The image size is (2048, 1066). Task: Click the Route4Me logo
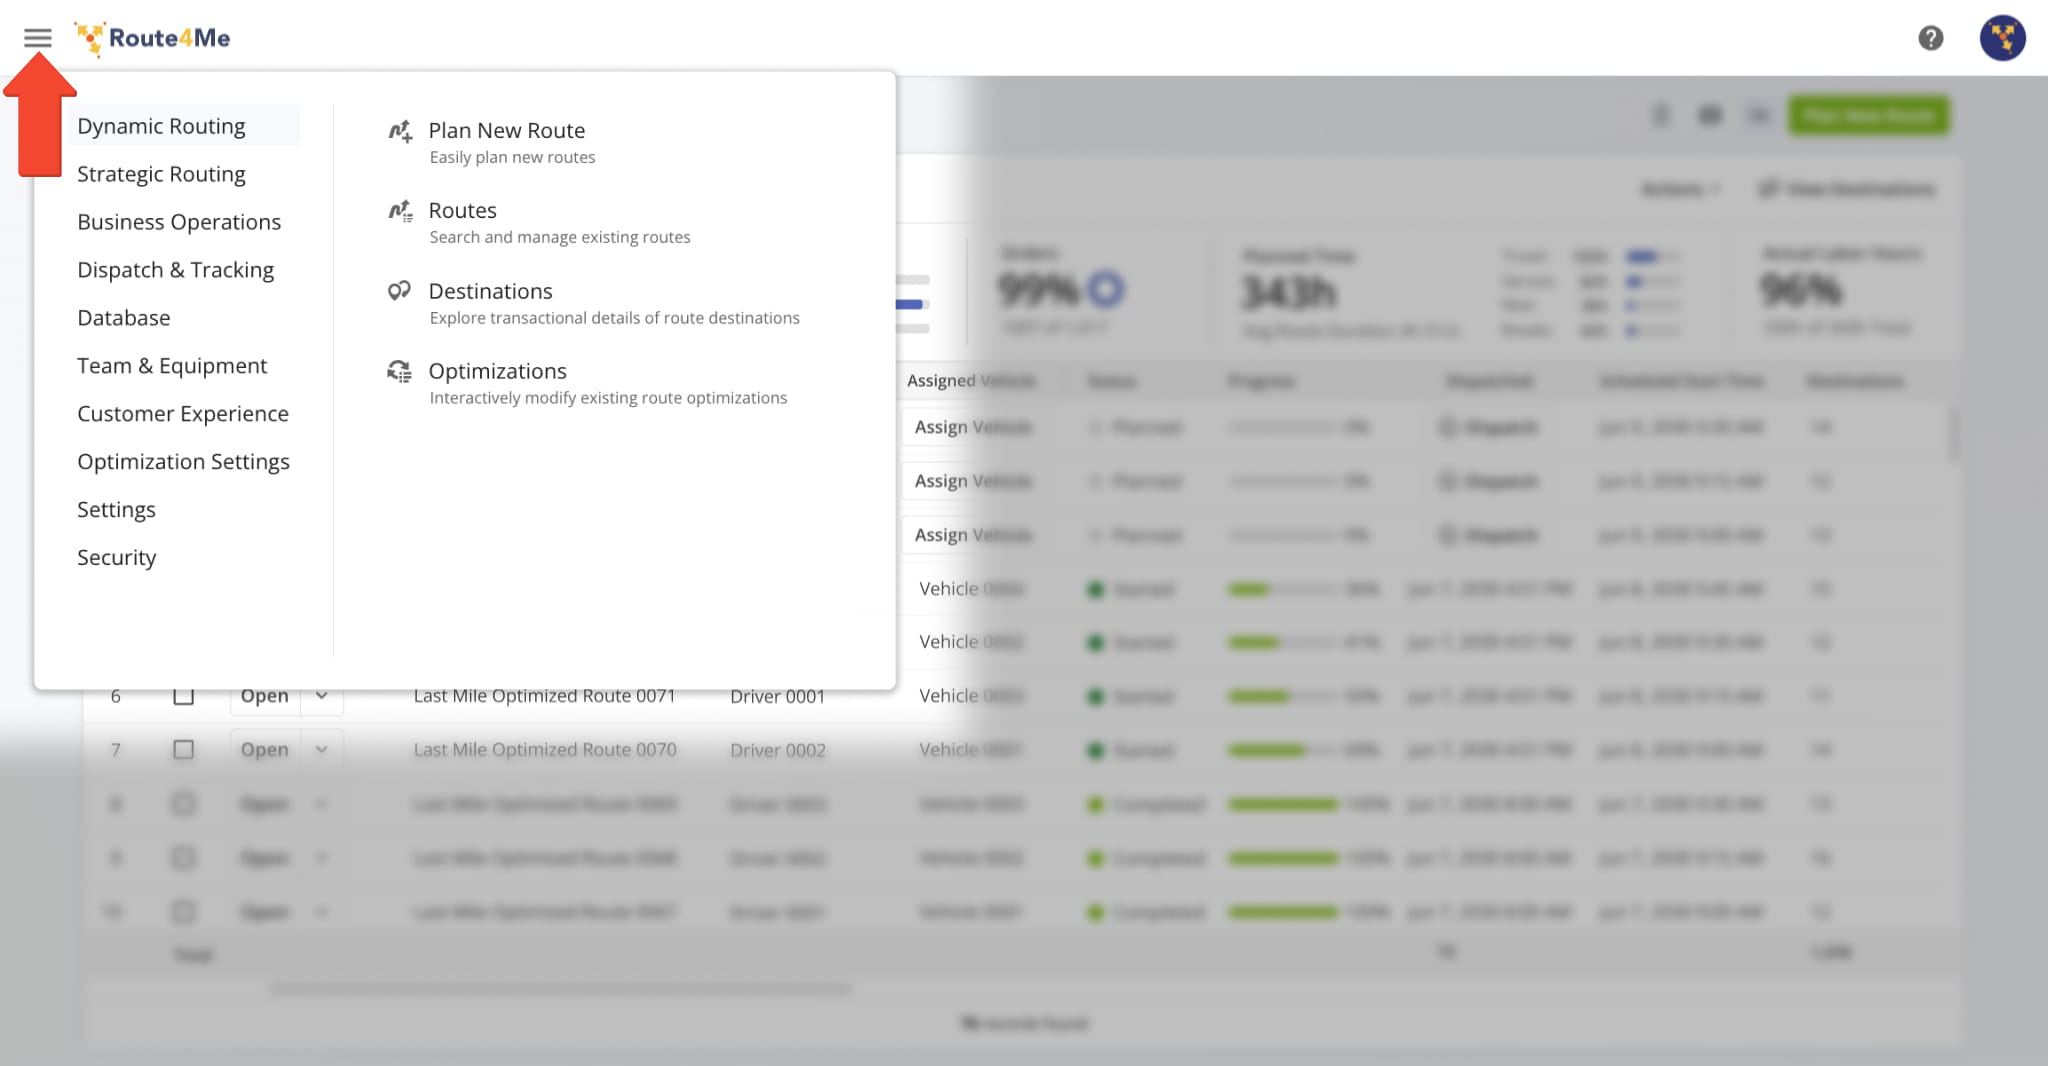click(x=153, y=38)
